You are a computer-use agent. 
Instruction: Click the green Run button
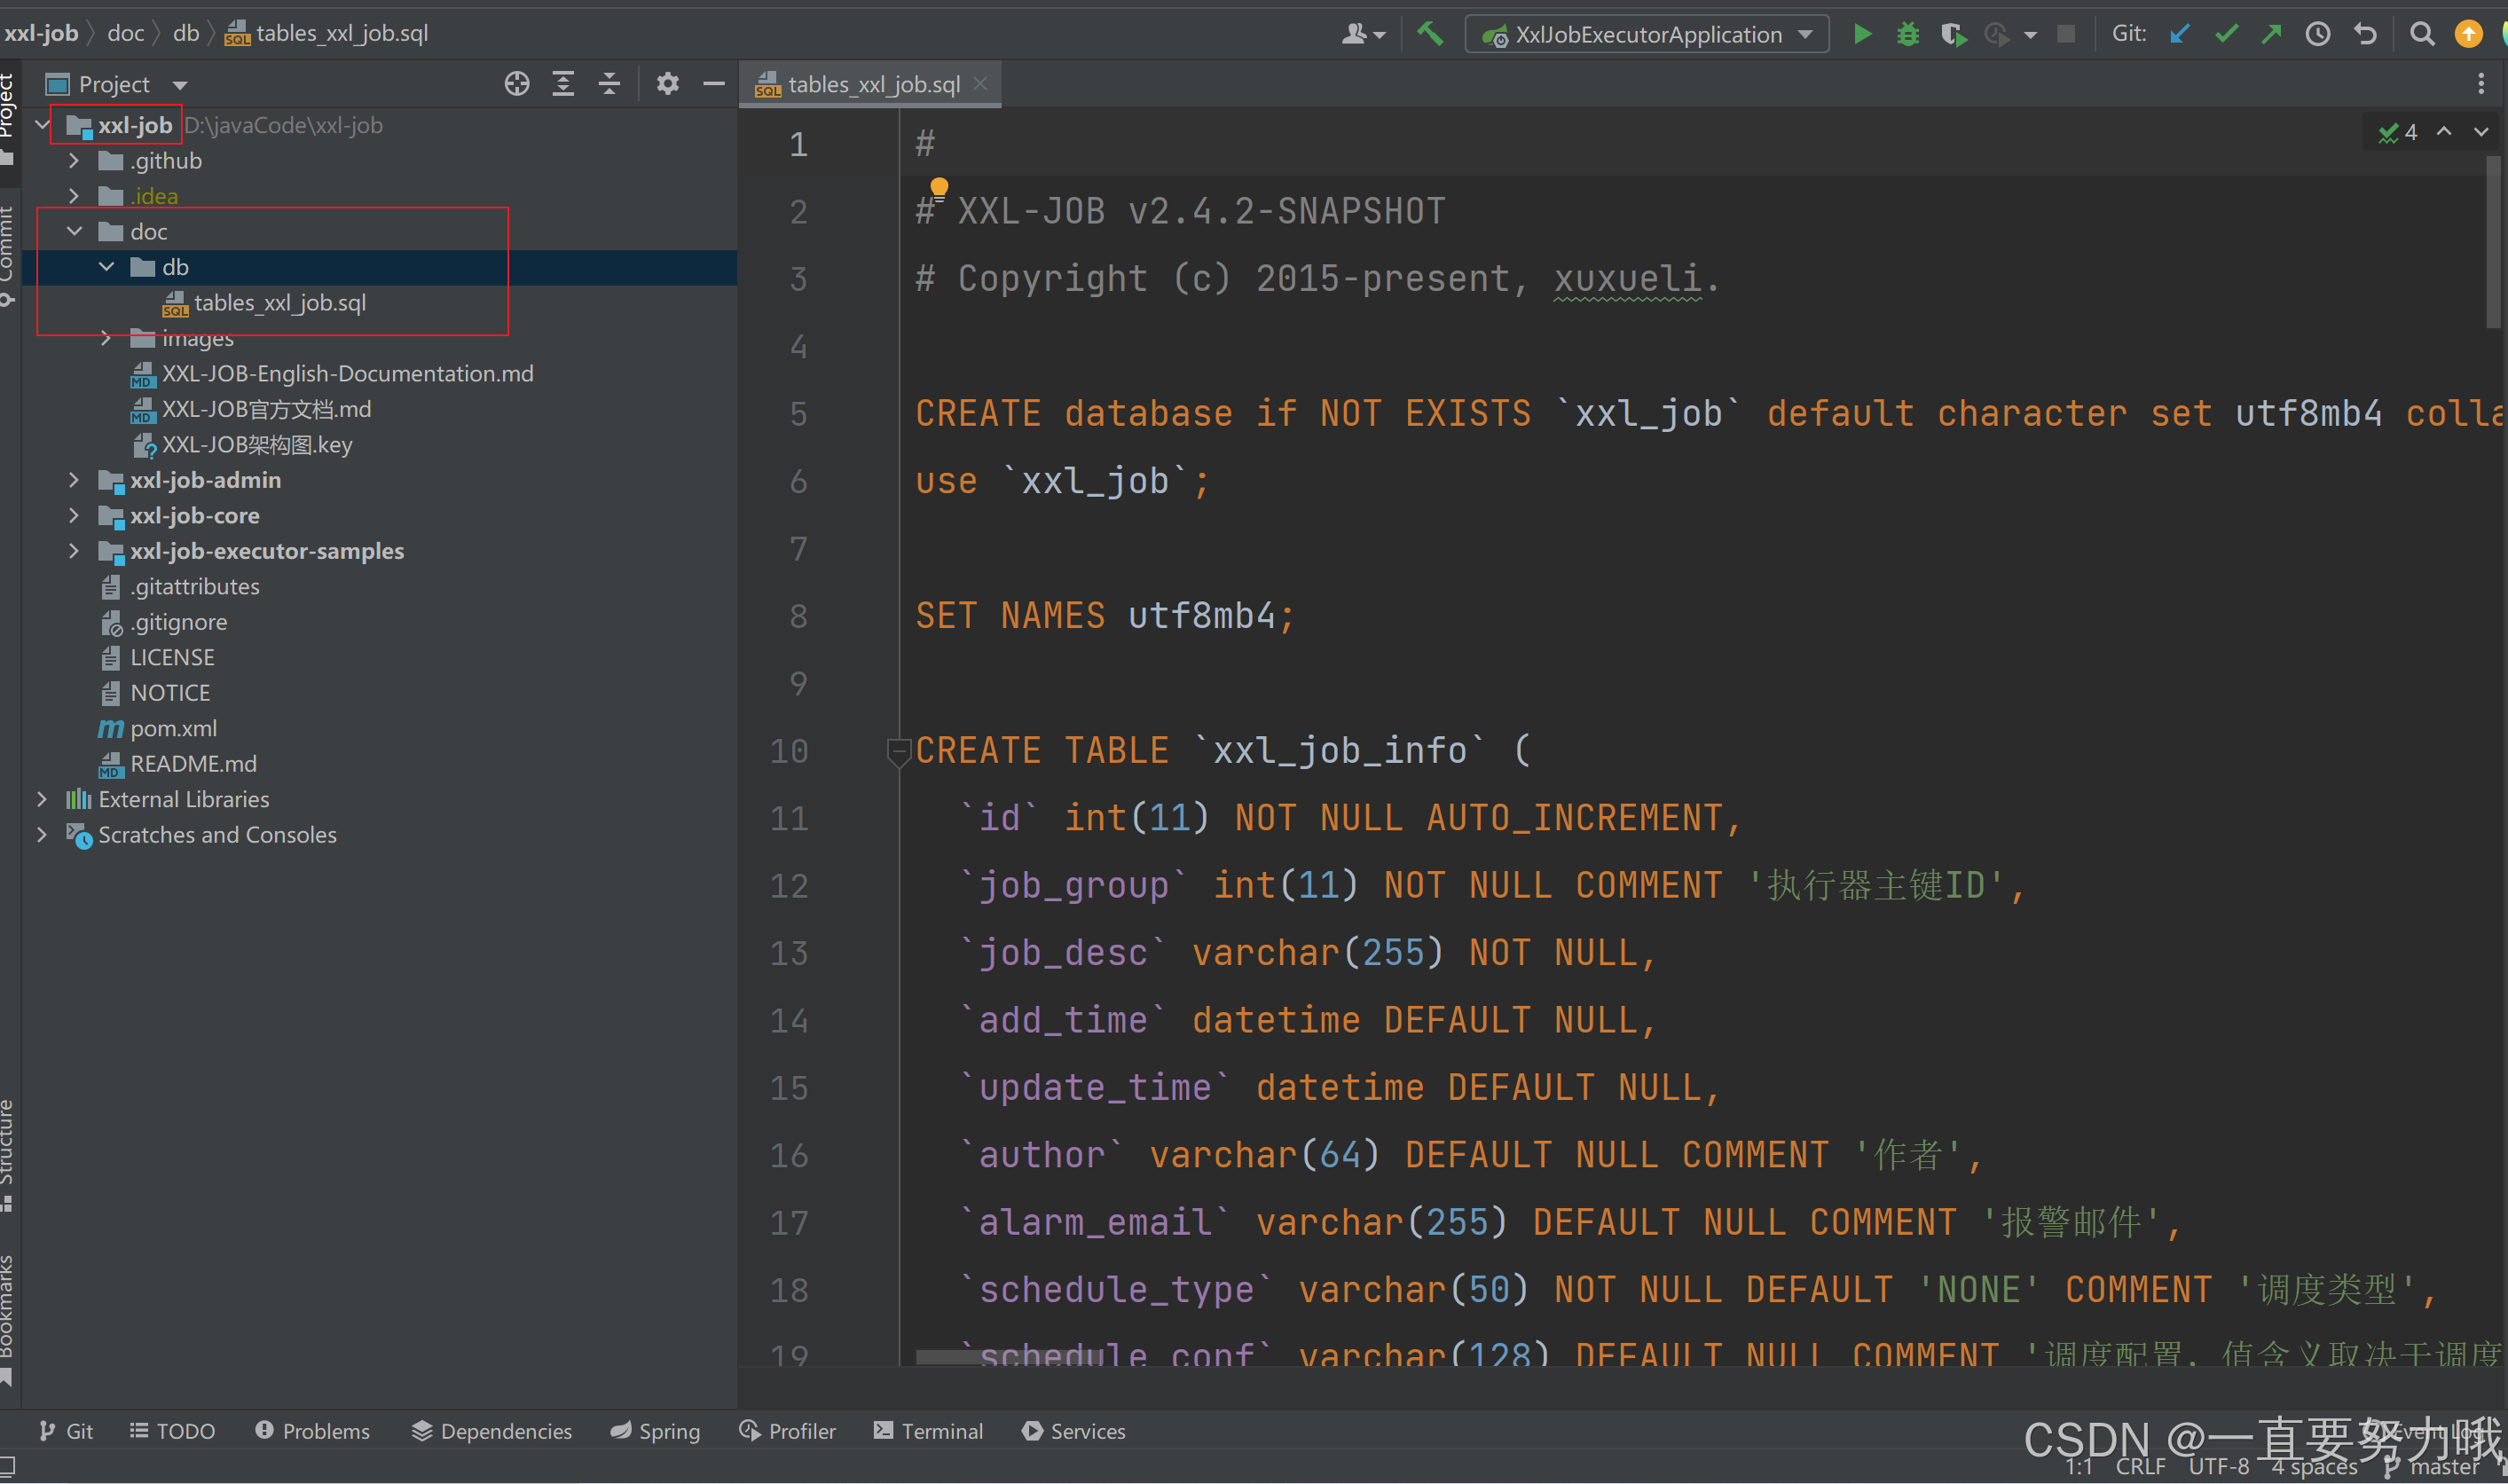1862,34
